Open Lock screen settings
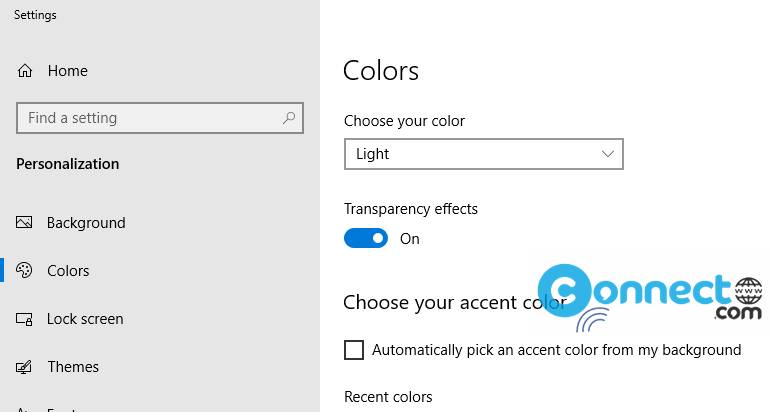770x412 pixels. point(85,319)
